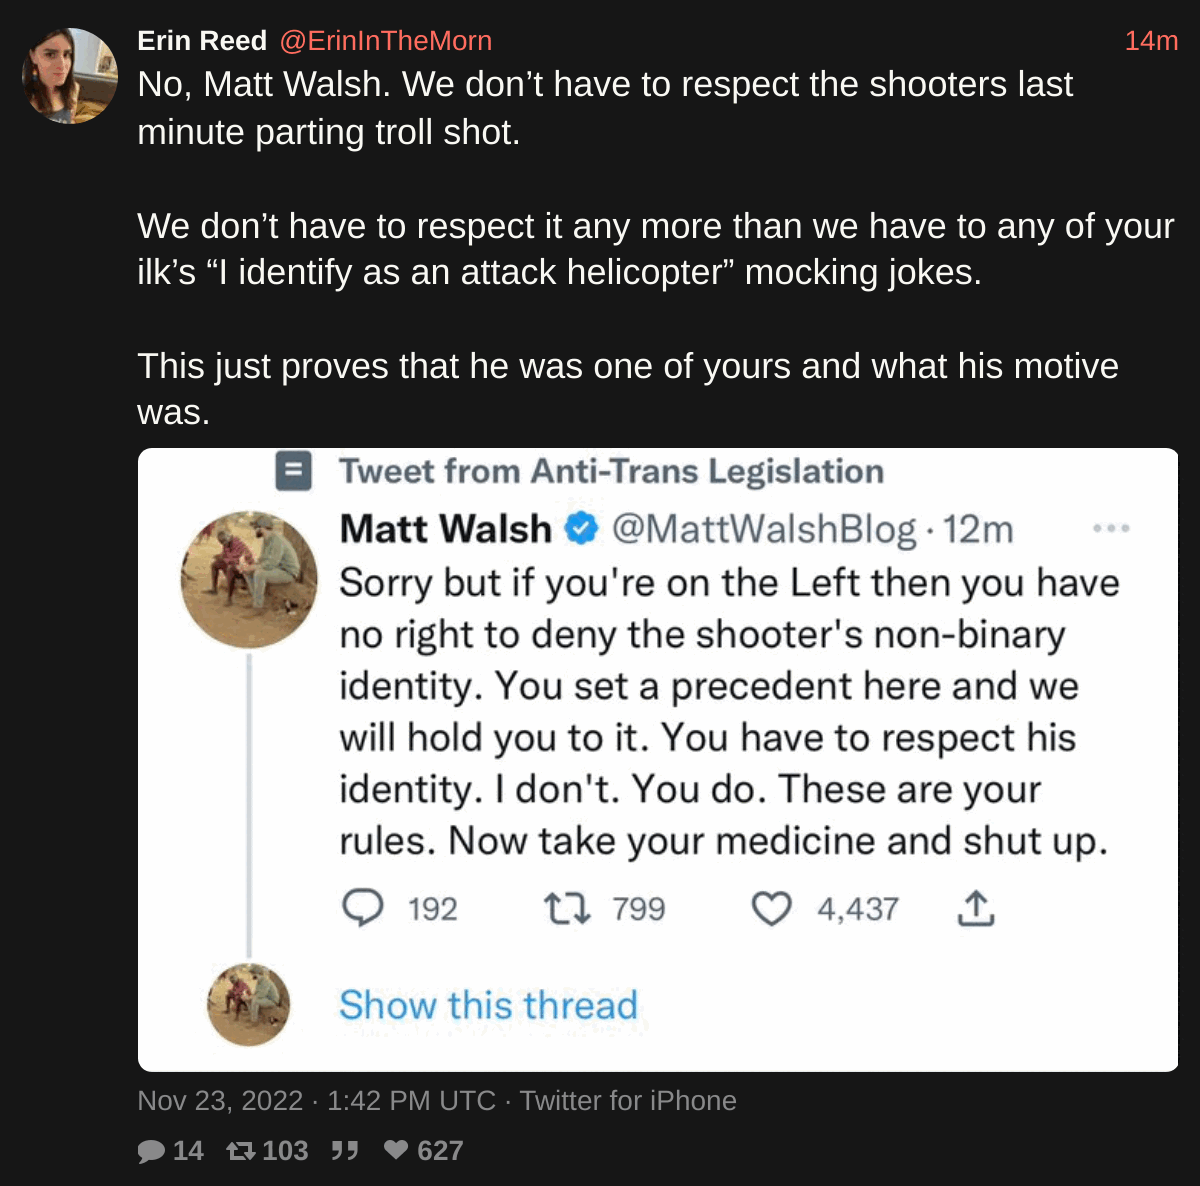Click the reply speech bubble icon with 14

tap(151, 1151)
